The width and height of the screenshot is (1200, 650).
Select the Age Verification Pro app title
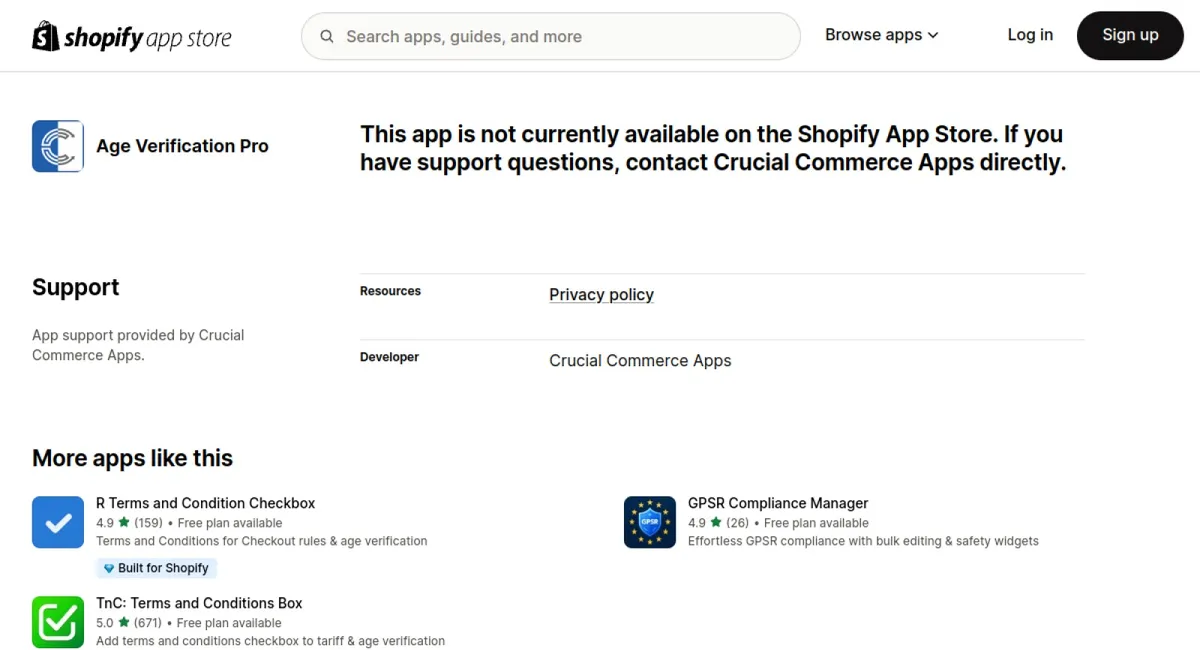pyautogui.click(x=182, y=146)
